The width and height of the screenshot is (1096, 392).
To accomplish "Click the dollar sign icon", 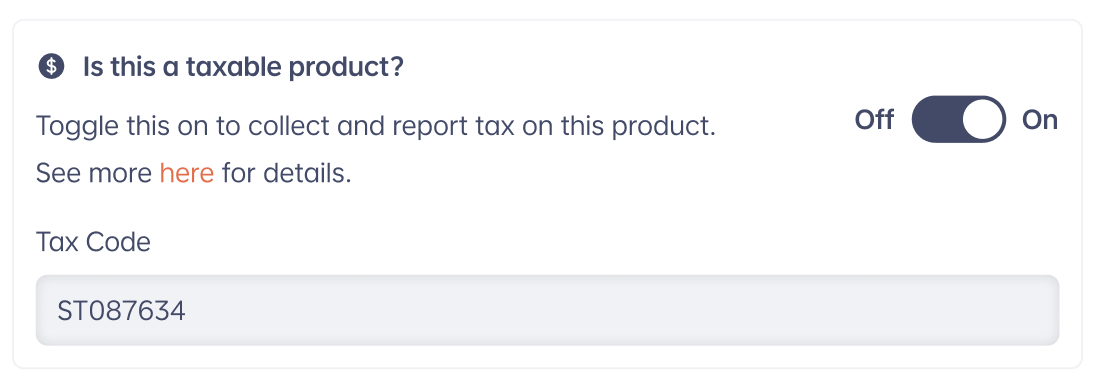I will tap(51, 67).
